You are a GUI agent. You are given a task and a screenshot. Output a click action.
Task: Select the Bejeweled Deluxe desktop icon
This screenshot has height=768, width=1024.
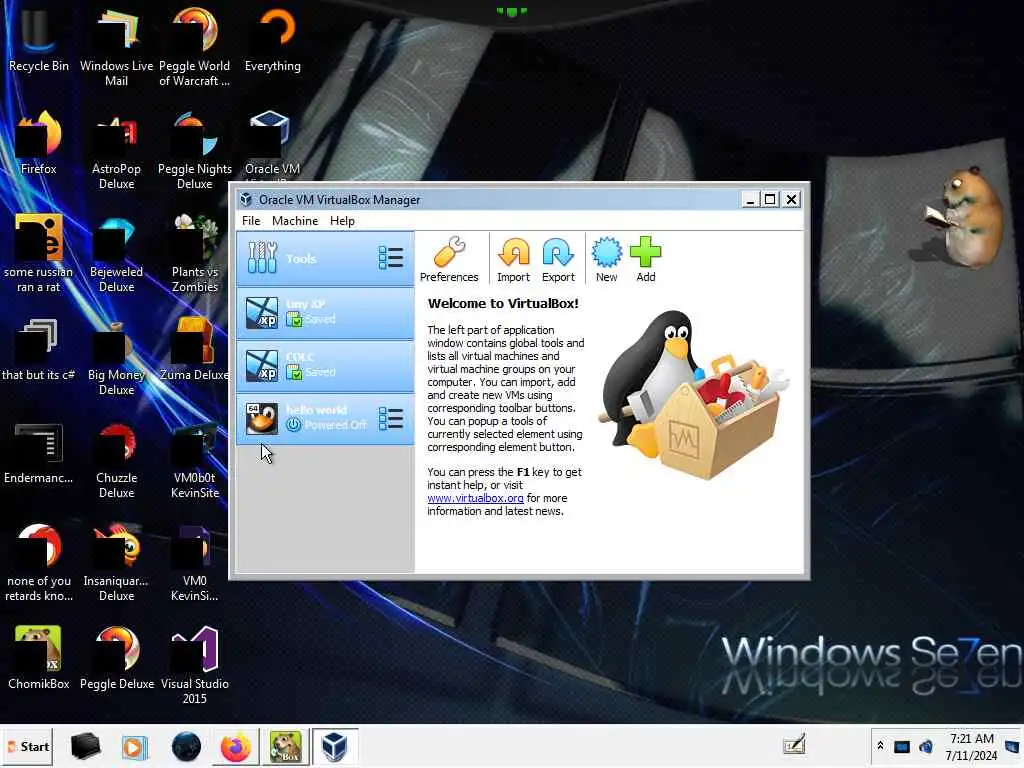coord(116,254)
